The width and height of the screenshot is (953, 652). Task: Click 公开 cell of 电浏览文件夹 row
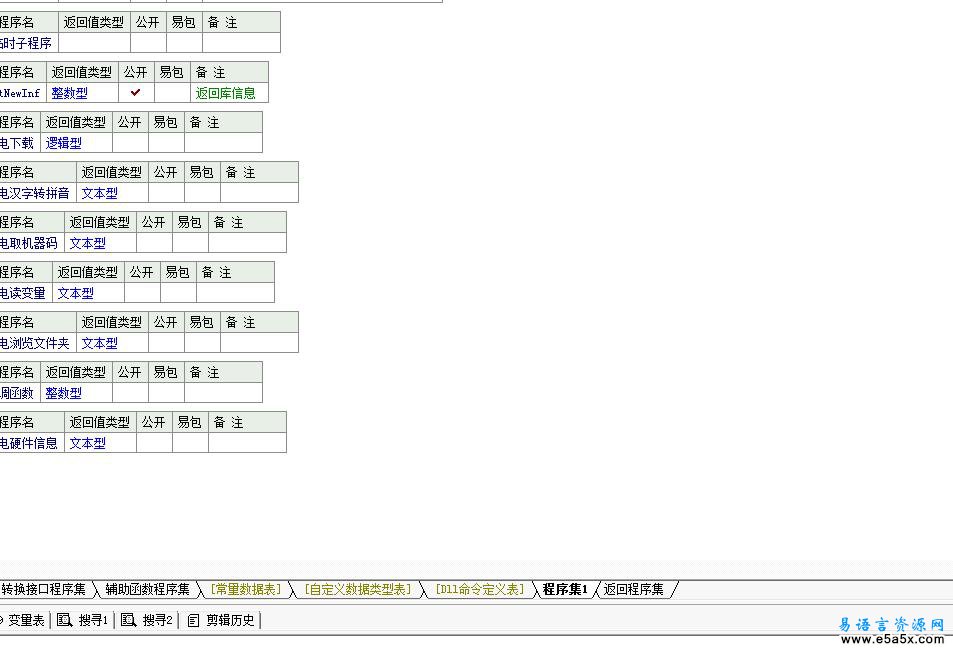pos(166,343)
